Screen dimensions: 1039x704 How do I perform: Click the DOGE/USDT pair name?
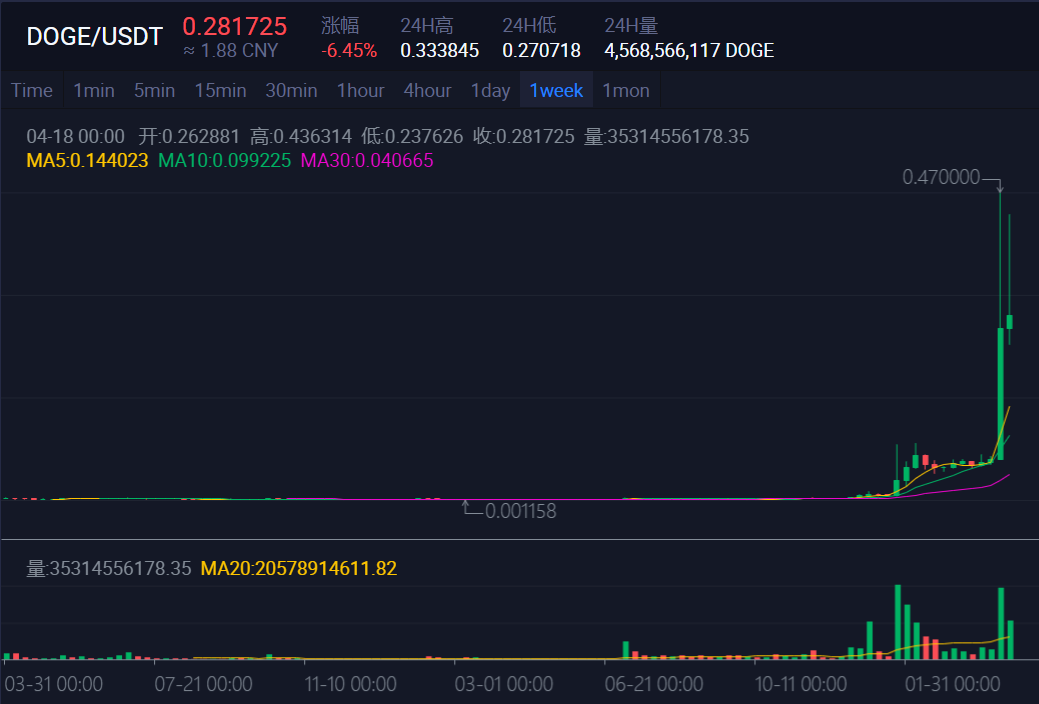click(95, 37)
